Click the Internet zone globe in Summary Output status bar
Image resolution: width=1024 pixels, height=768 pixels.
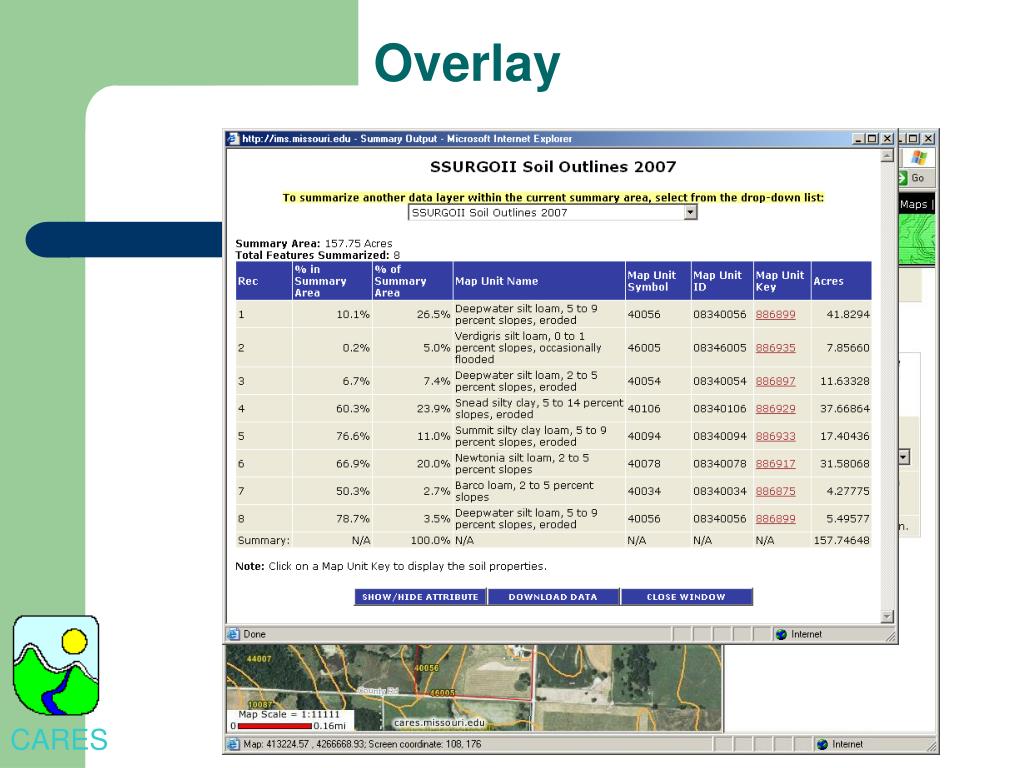point(781,634)
